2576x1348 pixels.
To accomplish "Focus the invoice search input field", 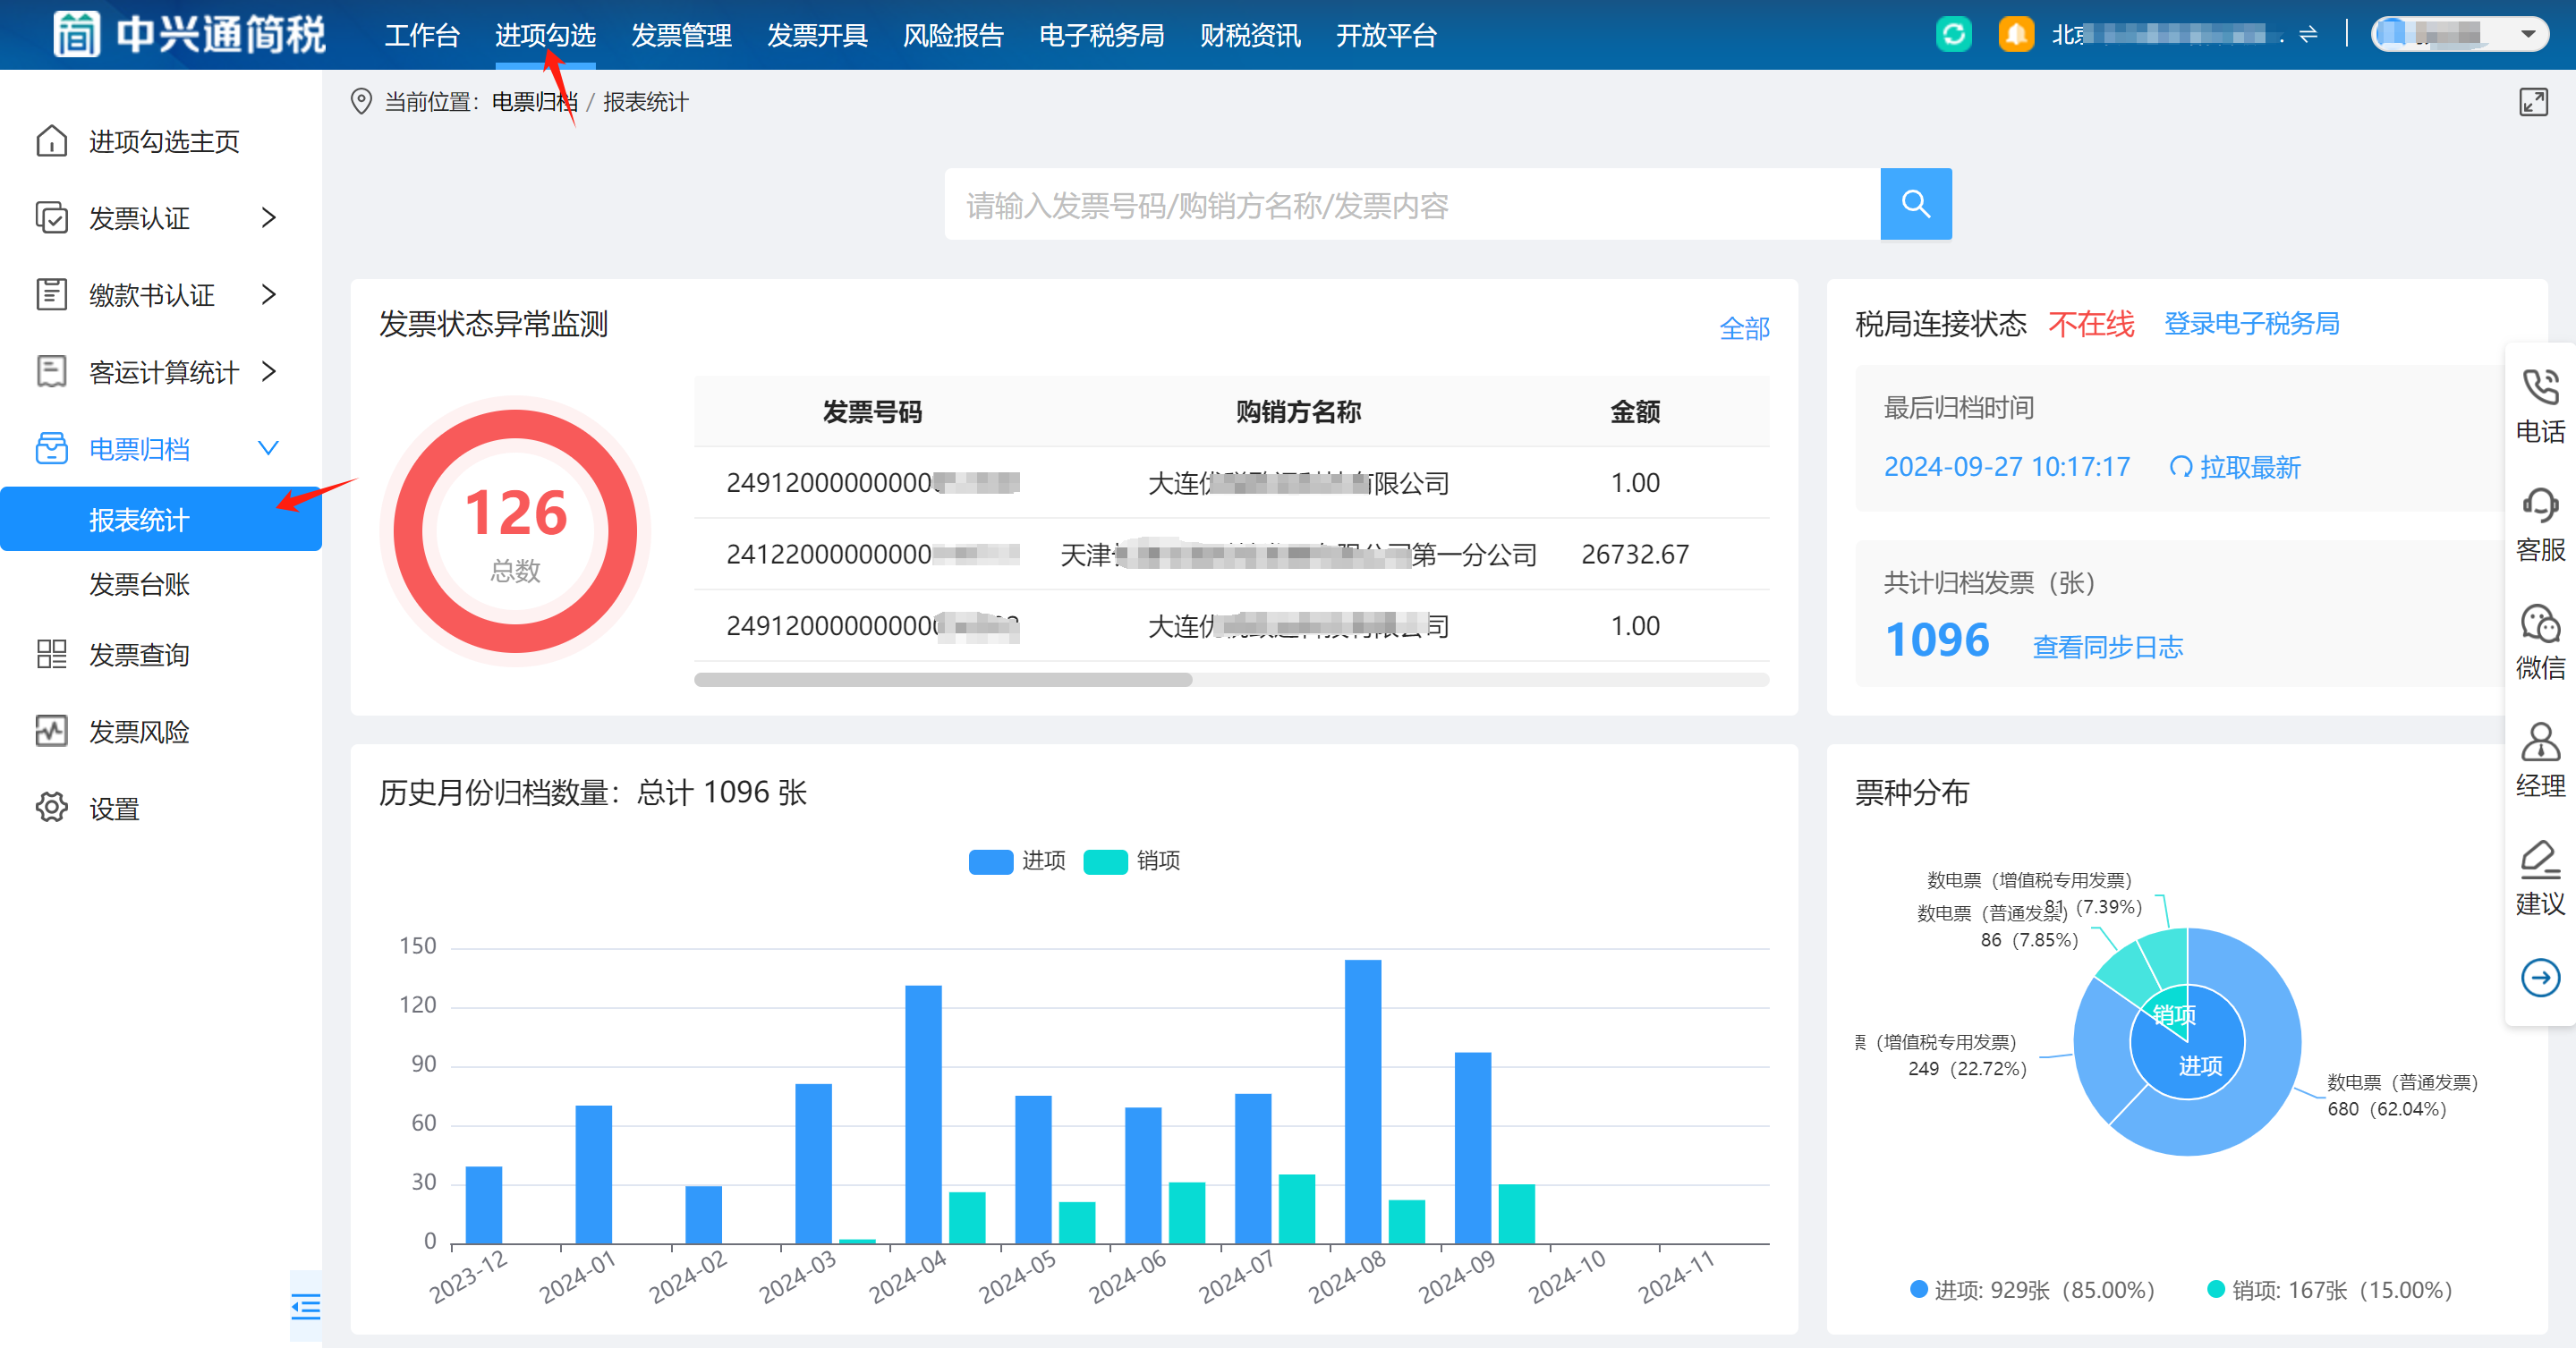I will 1412,204.
